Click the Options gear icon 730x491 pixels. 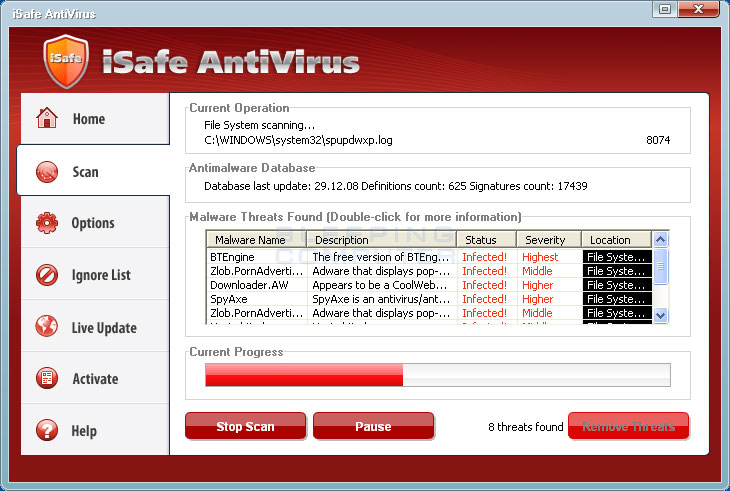(x=47, y=223)
